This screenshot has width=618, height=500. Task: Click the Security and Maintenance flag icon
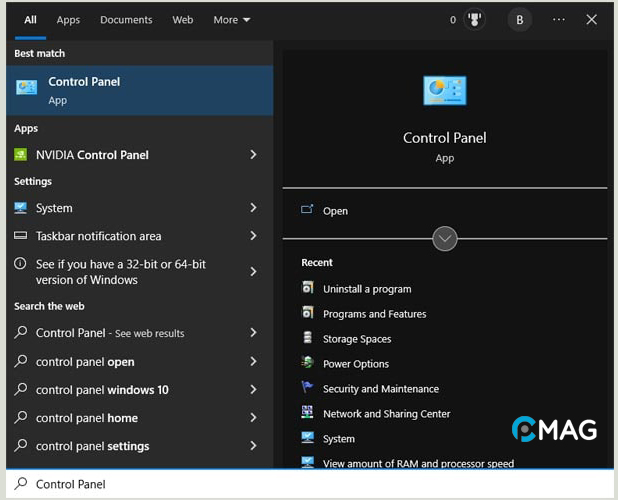click(307, 389)
